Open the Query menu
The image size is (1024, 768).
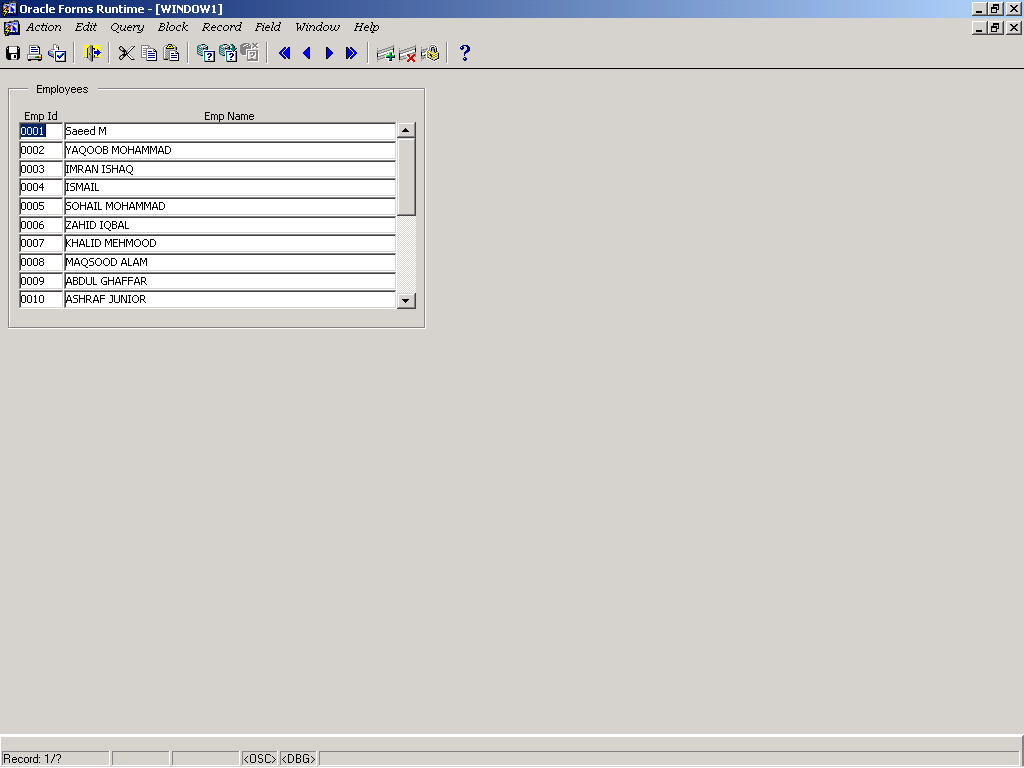click(x=127, y=27)
